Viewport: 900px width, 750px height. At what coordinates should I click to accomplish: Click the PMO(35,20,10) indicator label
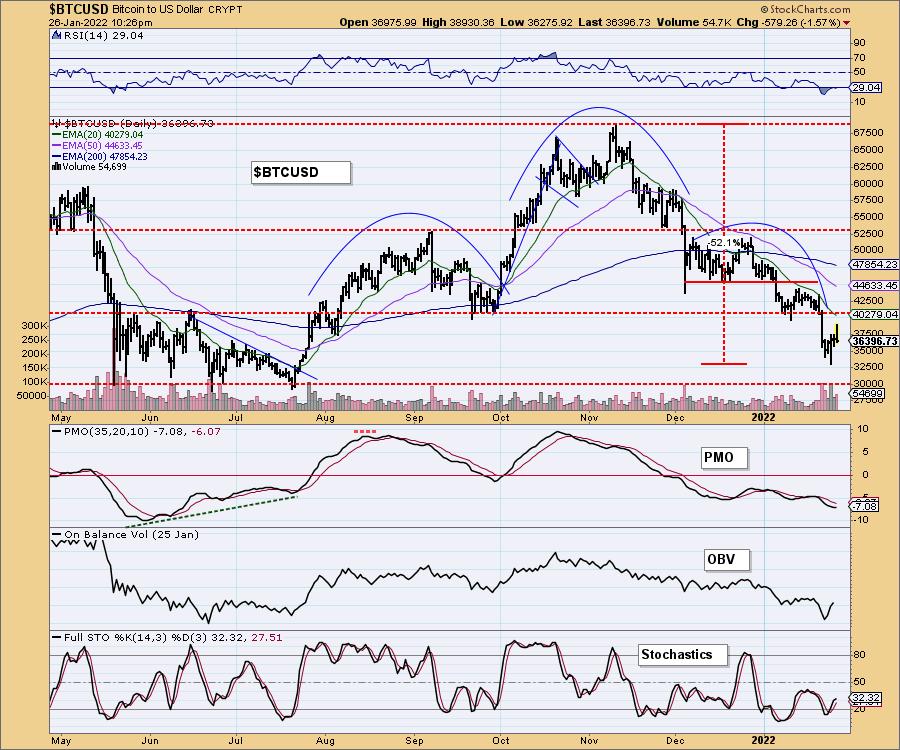(135, 432)
